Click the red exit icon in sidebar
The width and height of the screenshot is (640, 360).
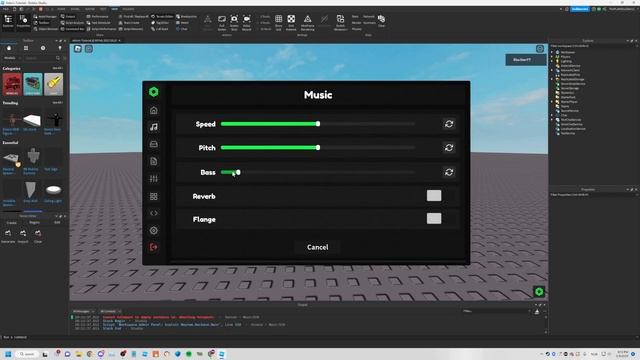click(153, 247)
